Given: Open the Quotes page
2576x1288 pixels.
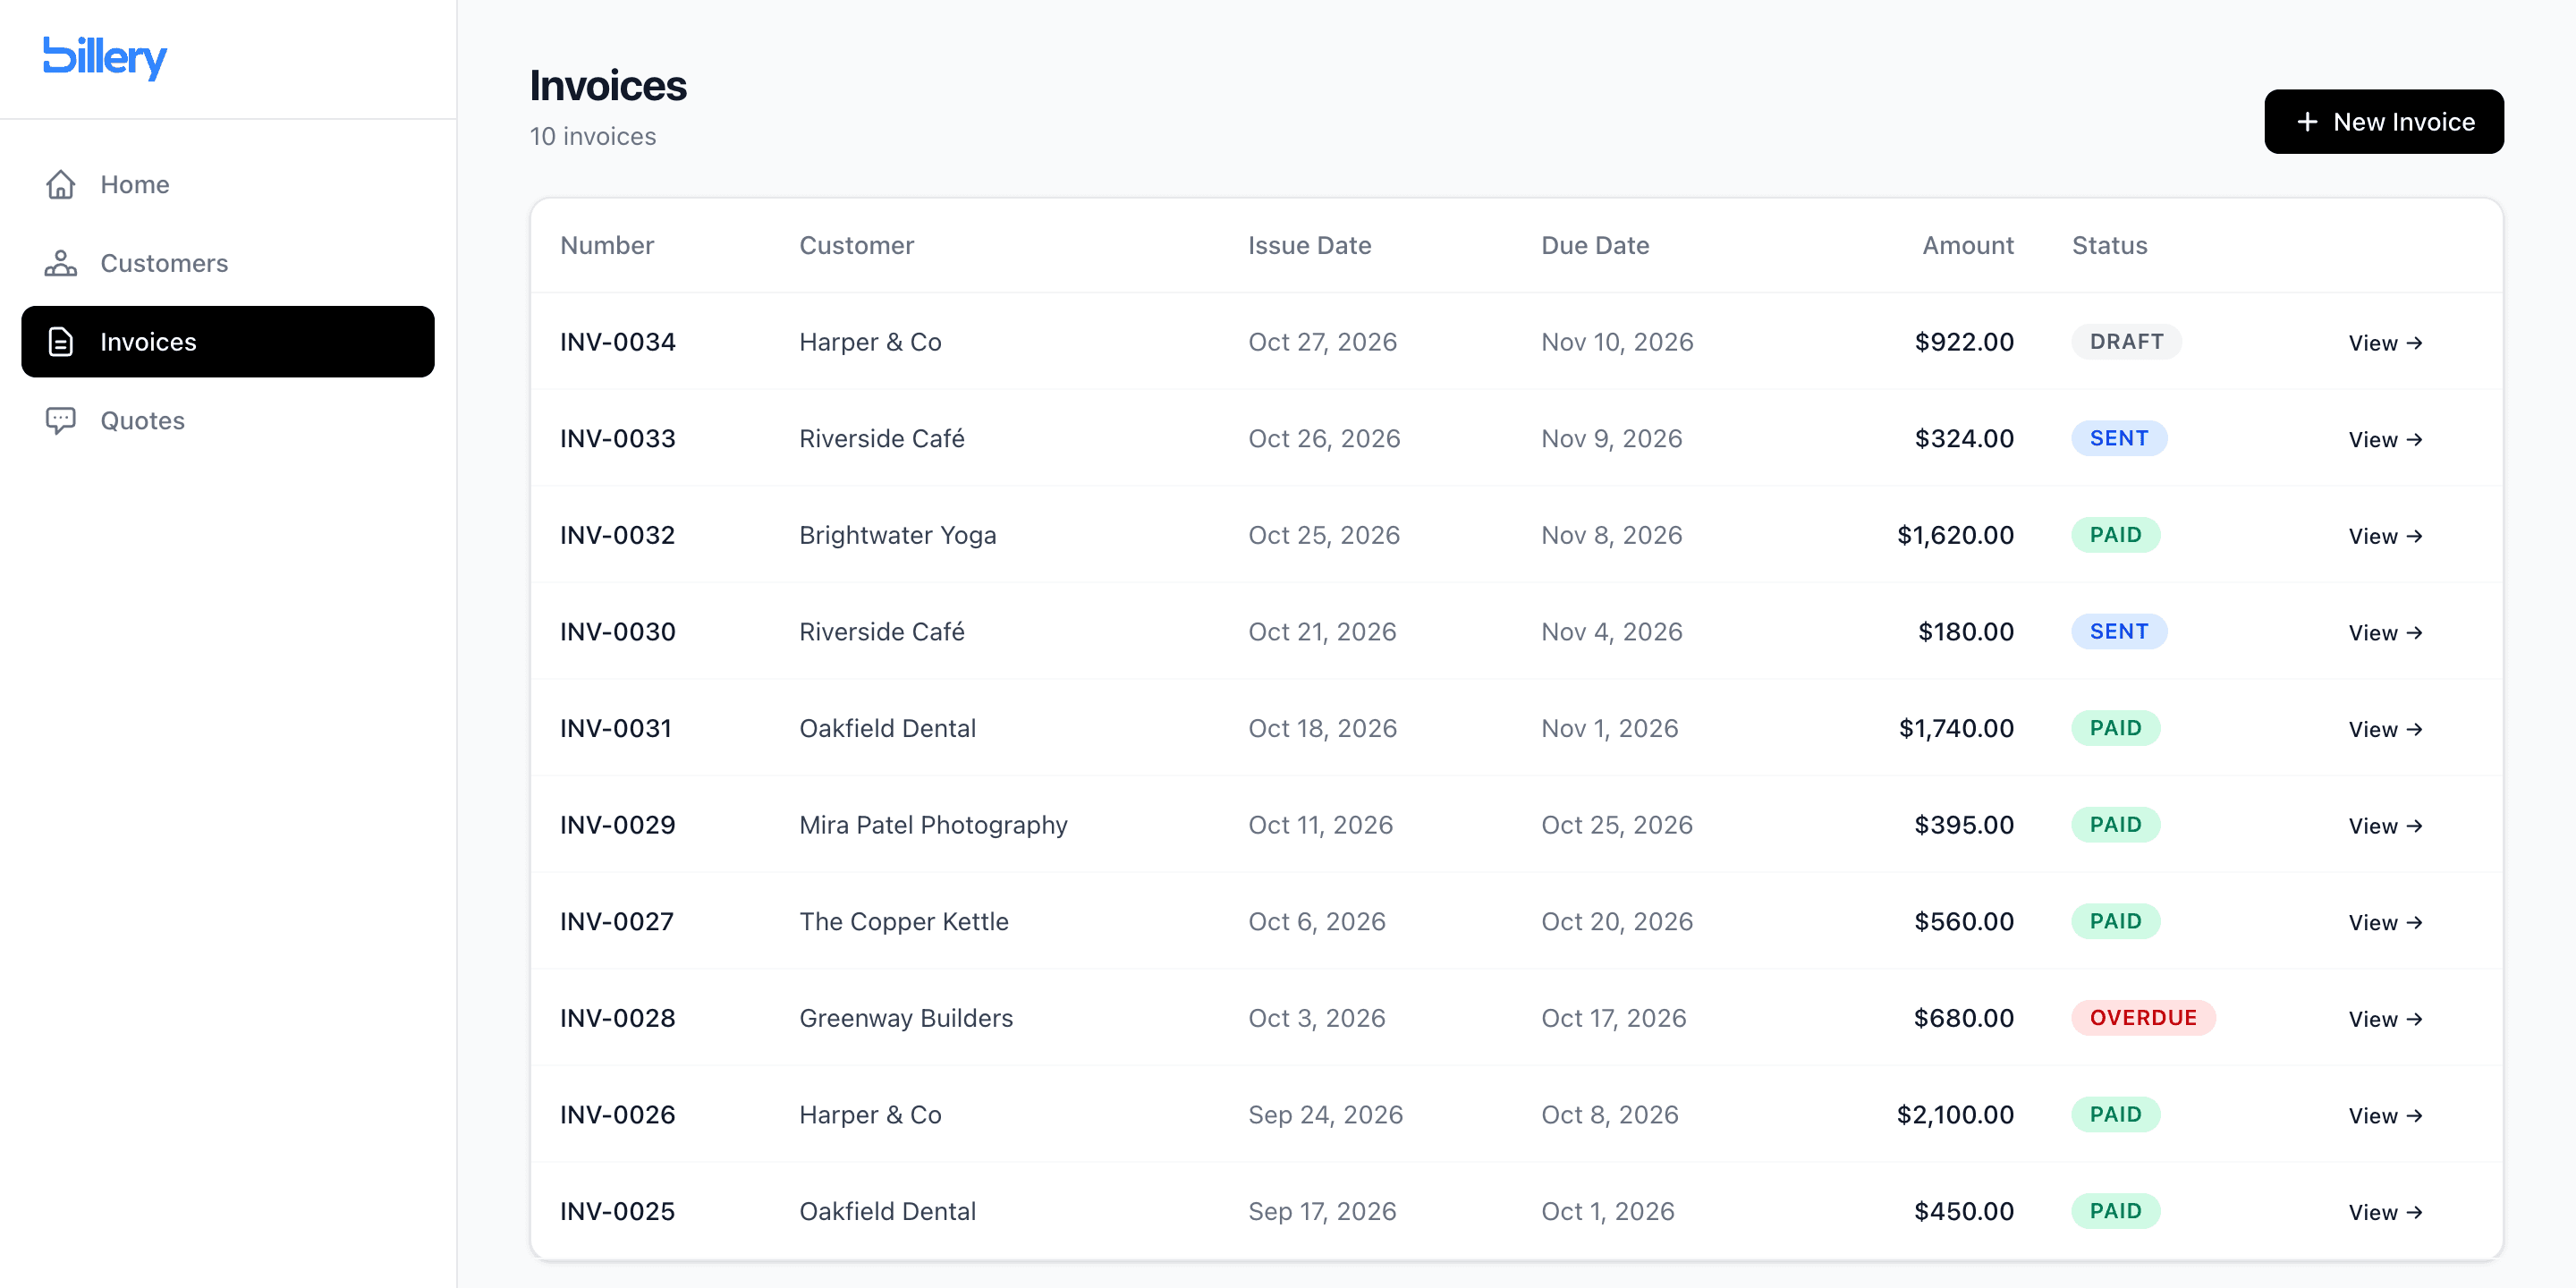Looking at the screenshot, I should (228, 420).
